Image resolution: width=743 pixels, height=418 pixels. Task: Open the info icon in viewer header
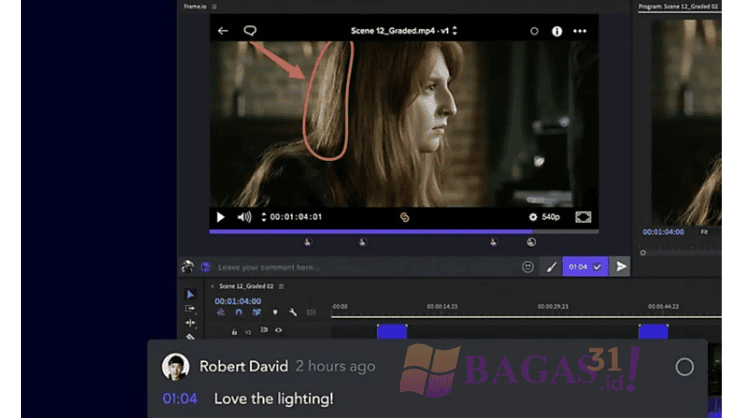(x=557, y=31)
